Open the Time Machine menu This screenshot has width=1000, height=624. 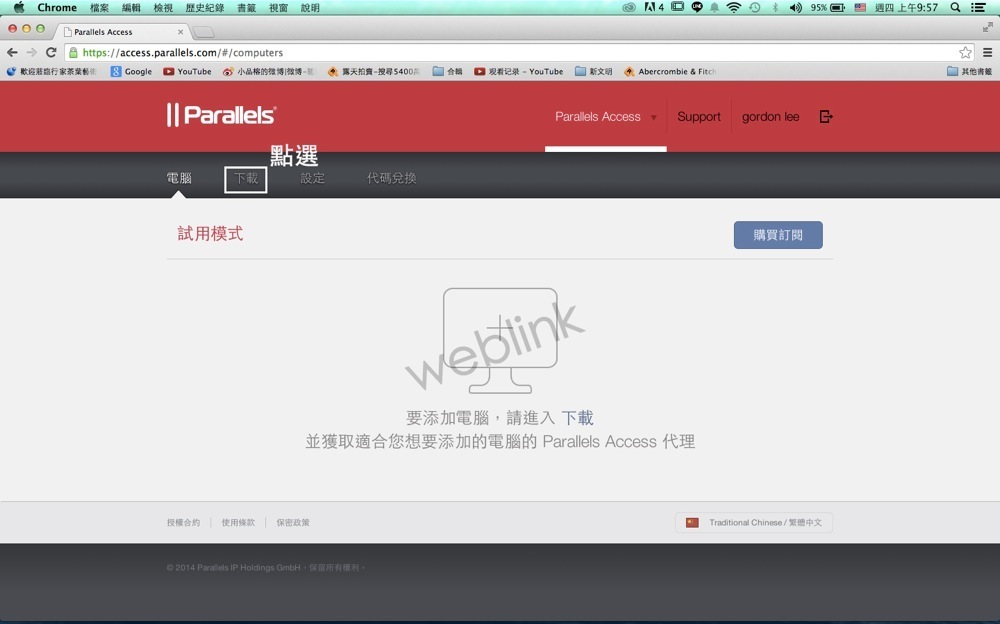tap(754, 8)
